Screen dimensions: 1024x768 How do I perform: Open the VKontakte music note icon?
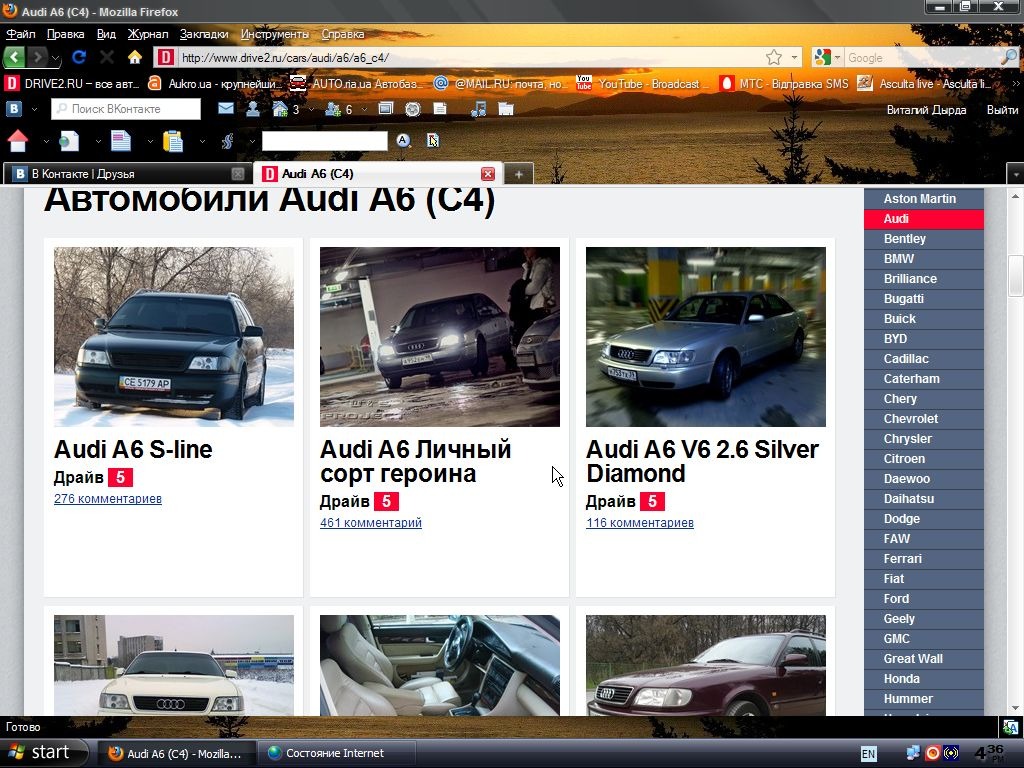(x=479, y=109)
